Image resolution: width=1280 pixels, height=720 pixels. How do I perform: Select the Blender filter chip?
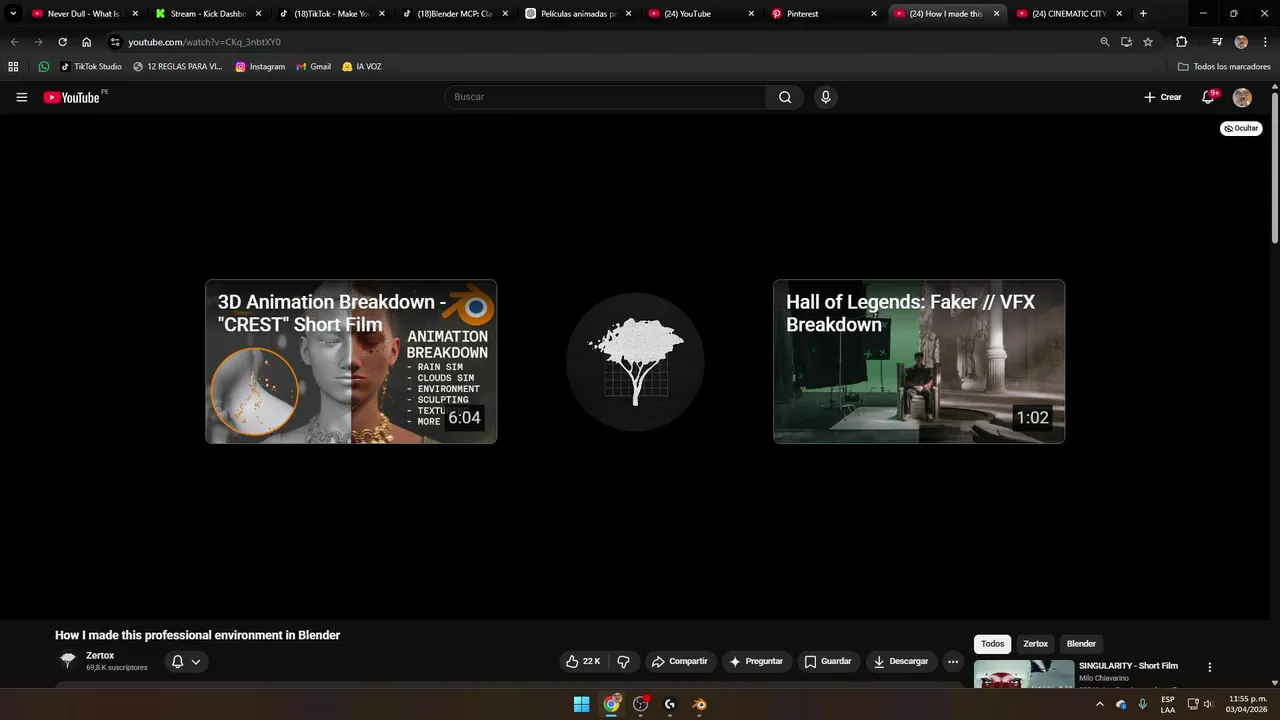tap(1081, 644)
